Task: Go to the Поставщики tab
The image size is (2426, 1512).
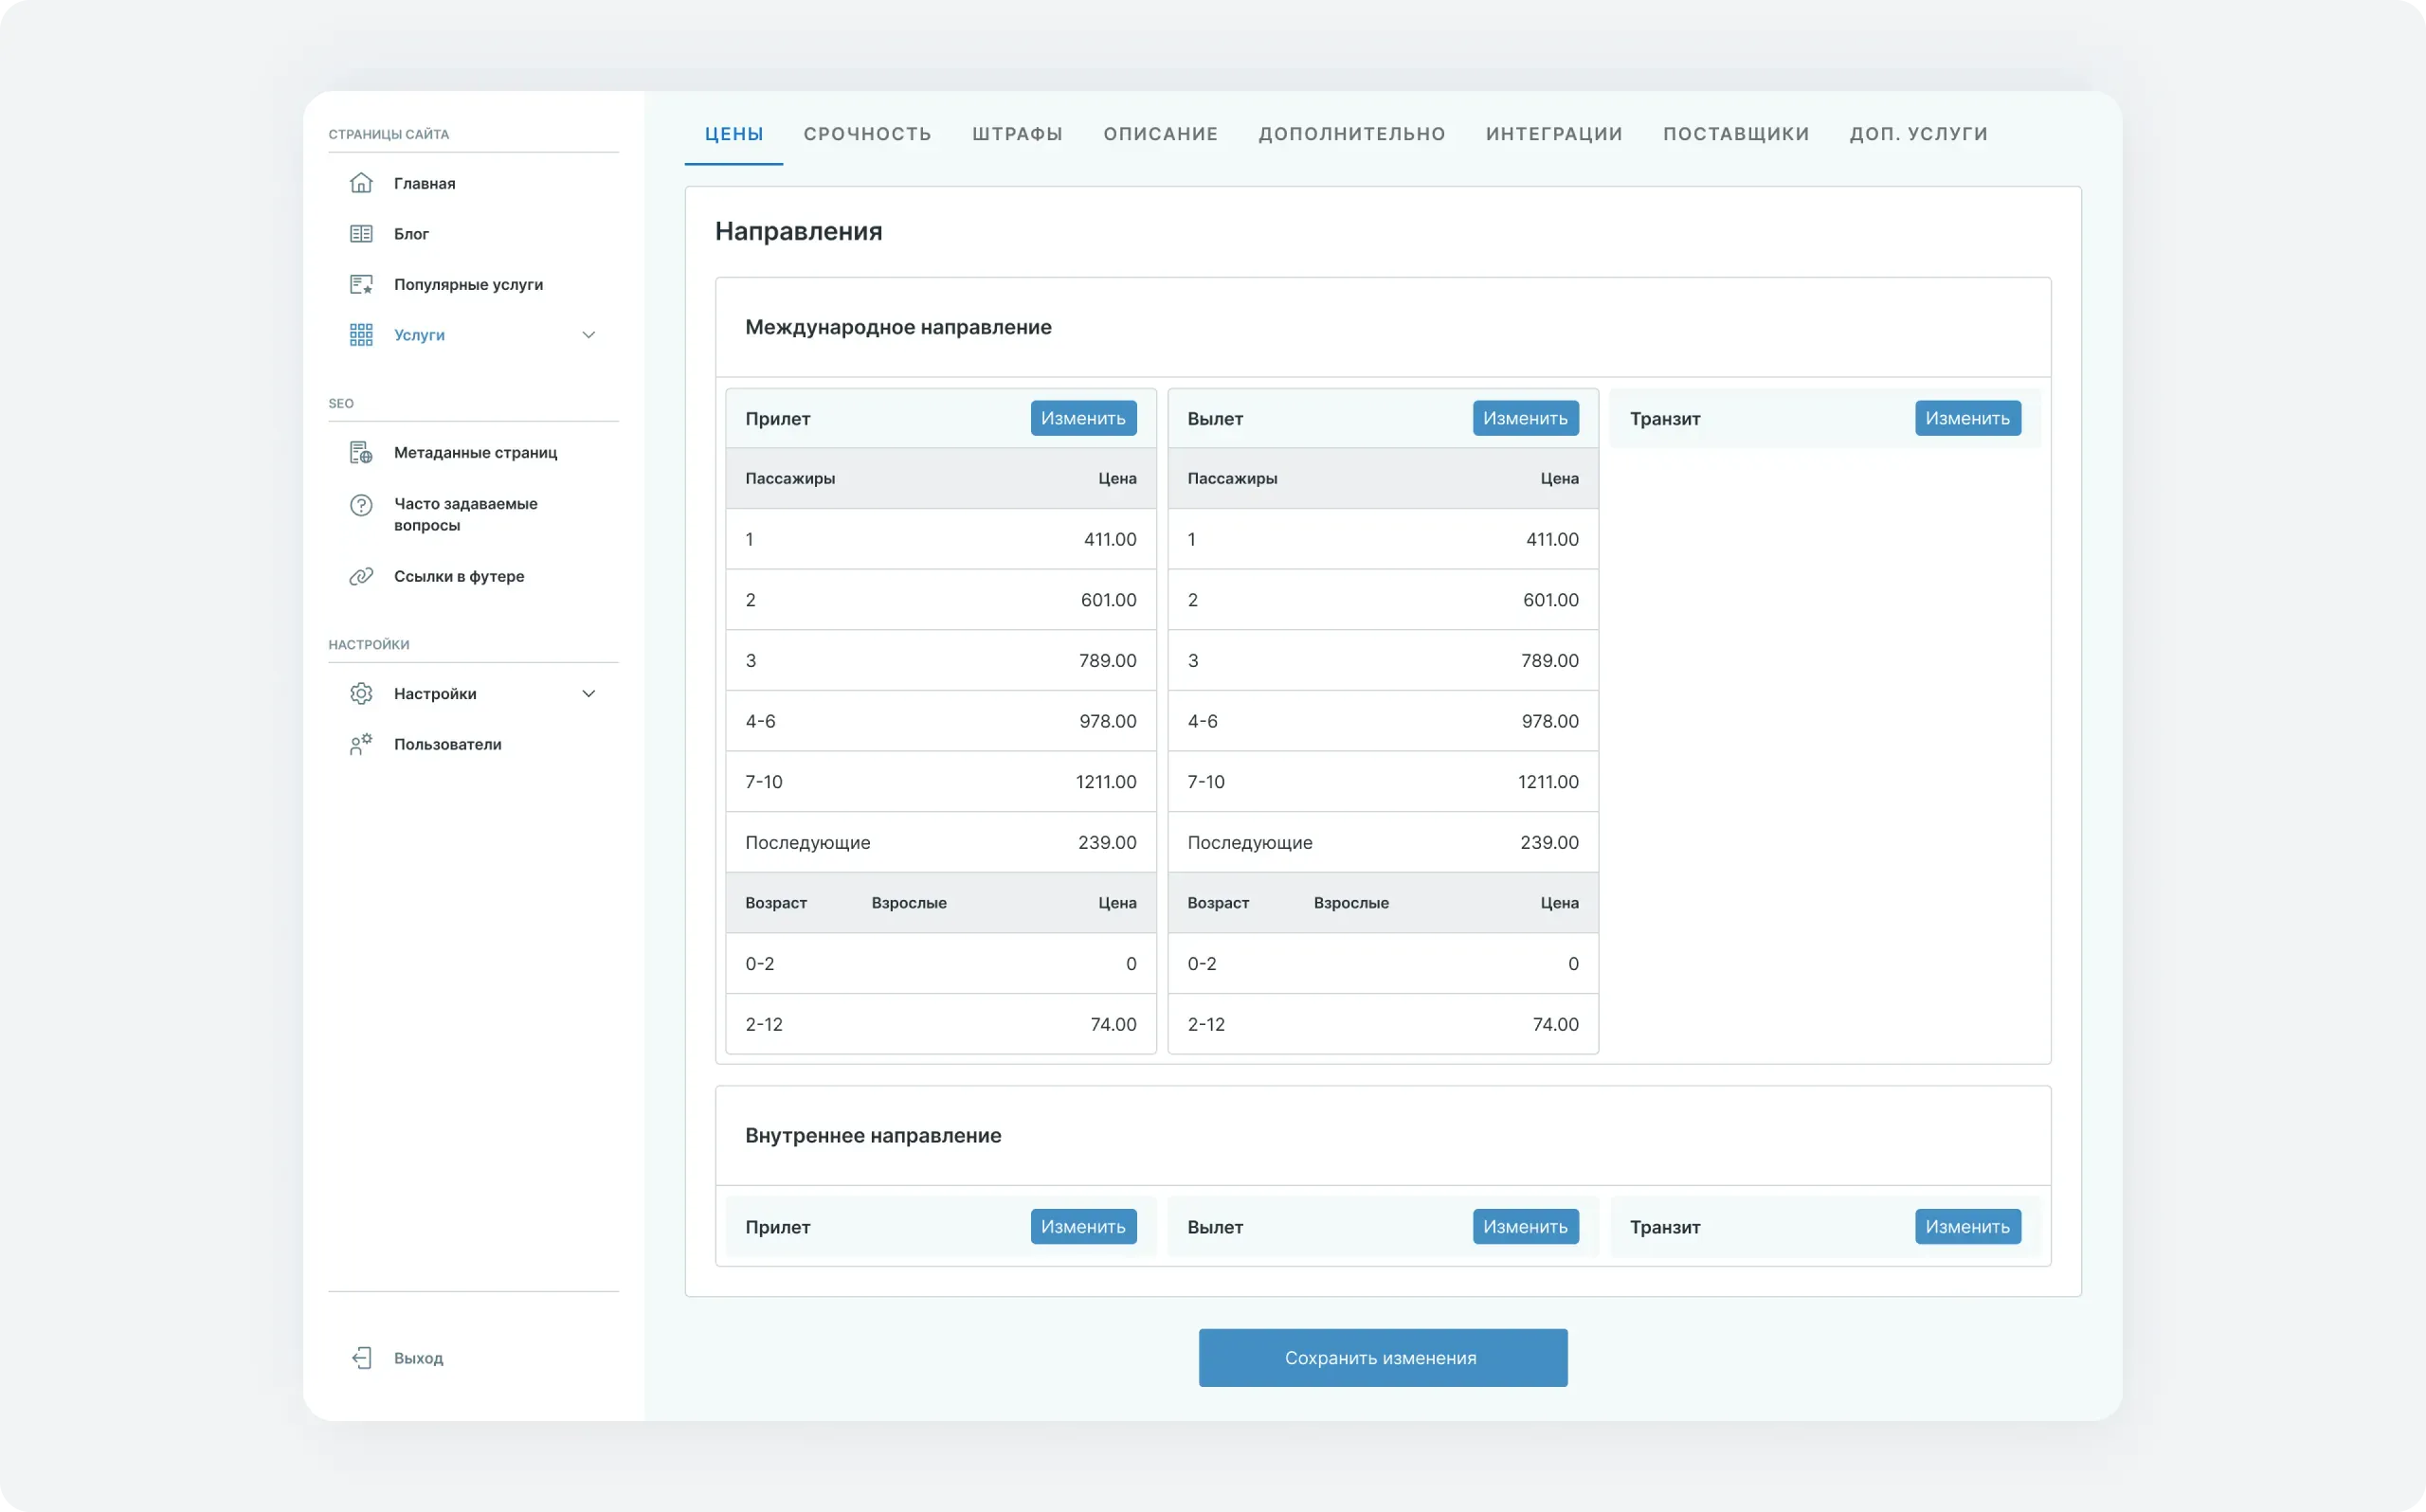Action: [1736, 134]
